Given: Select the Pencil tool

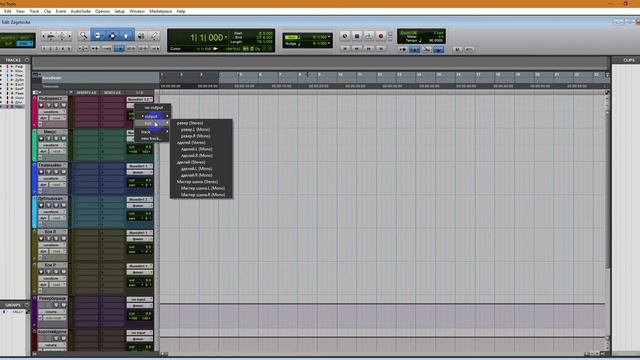Looking at the screenshot, I should [x=154, y=36].
